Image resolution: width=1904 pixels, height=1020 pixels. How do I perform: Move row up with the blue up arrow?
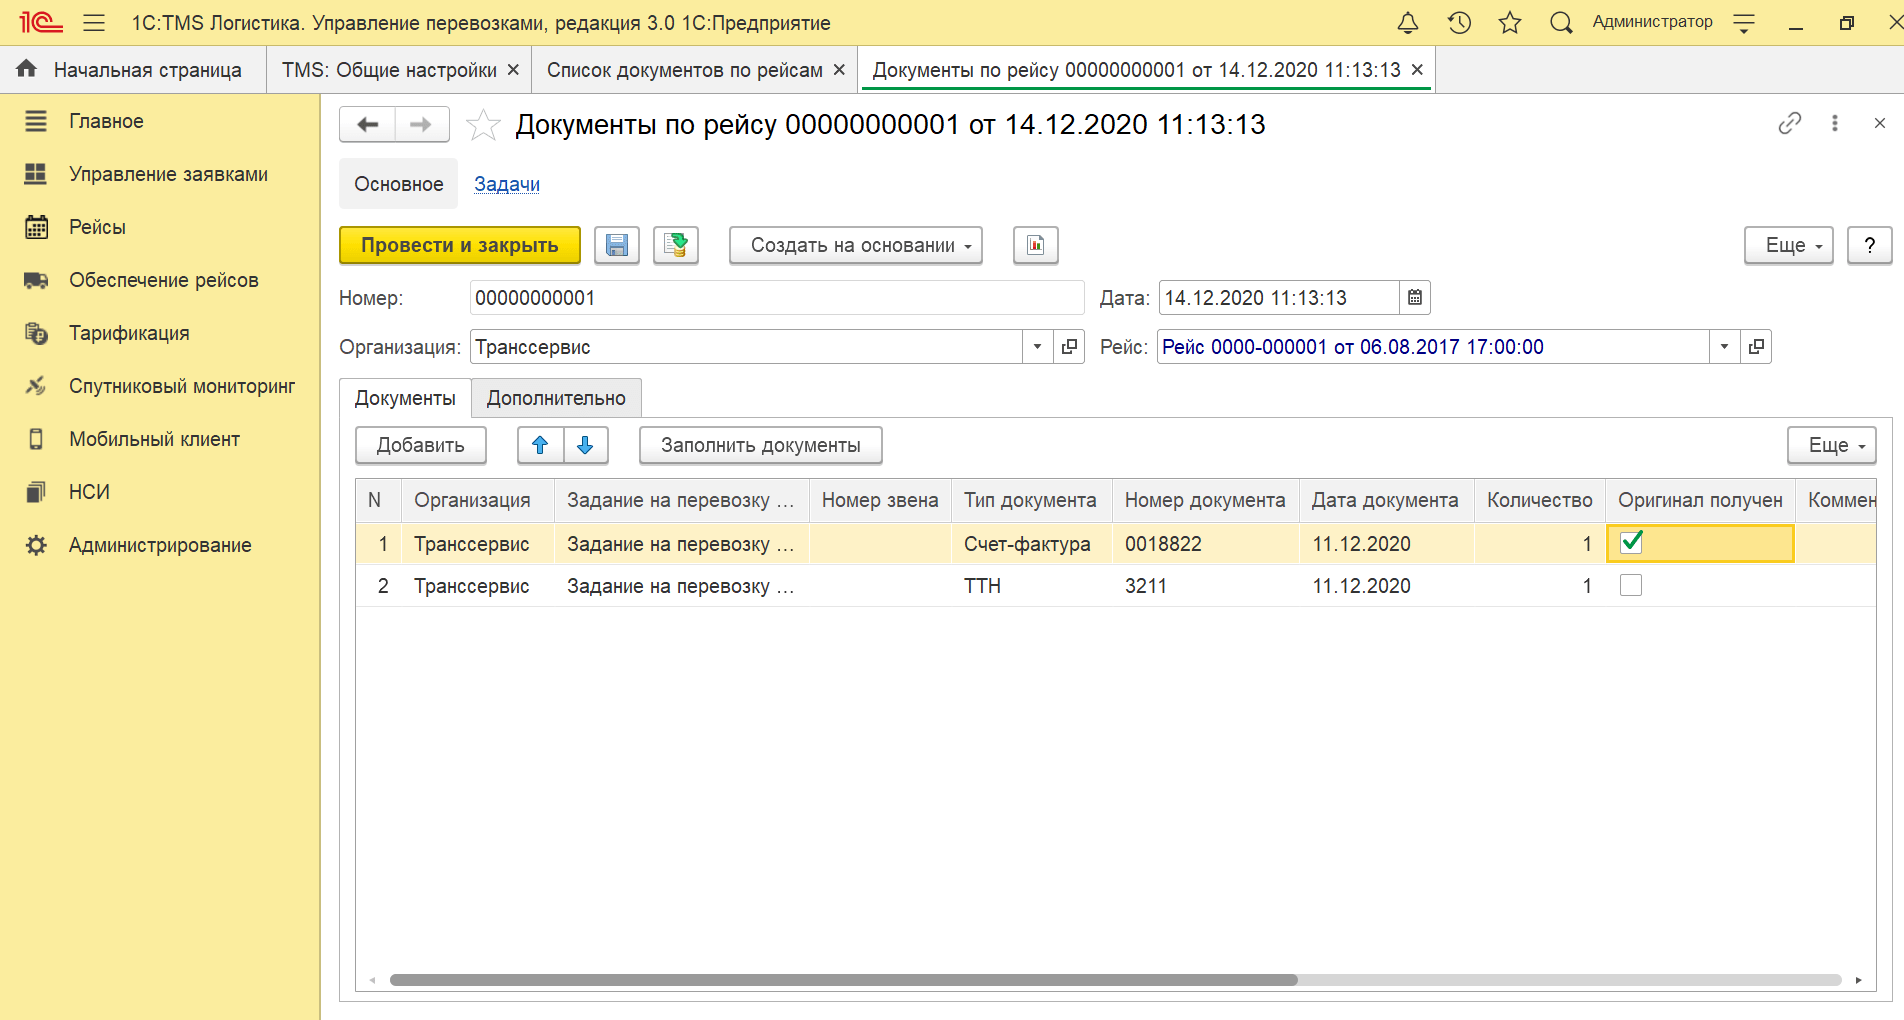click(x=540, y=445)
